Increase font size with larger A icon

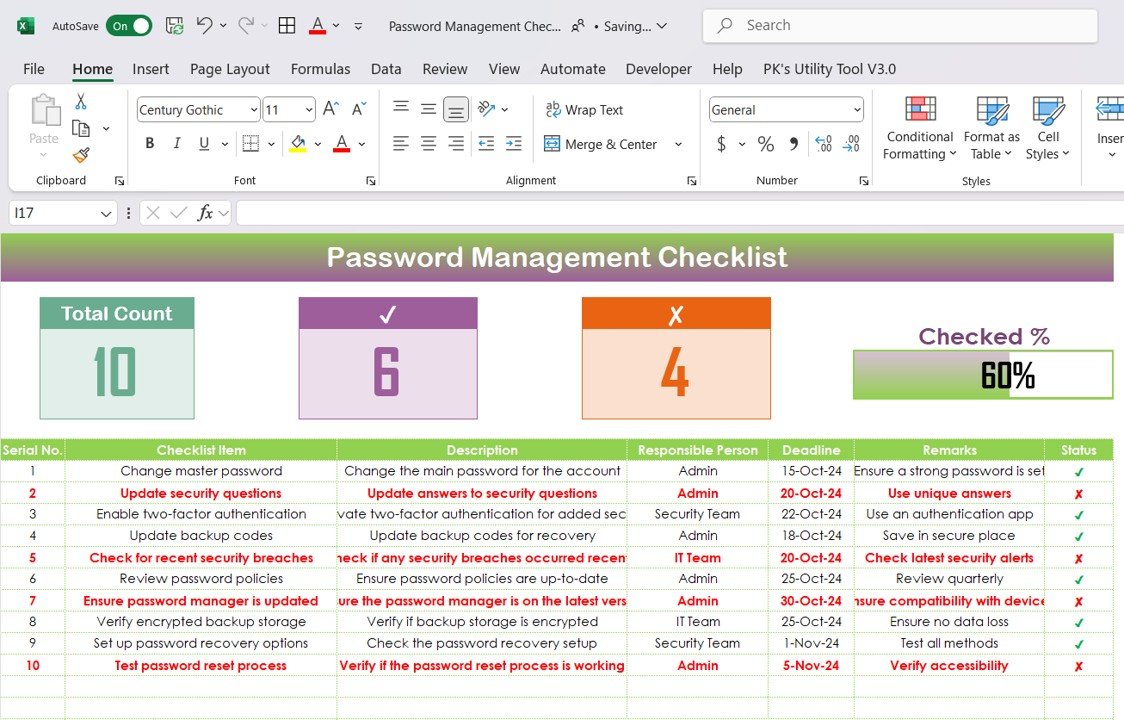pos(330,109)
